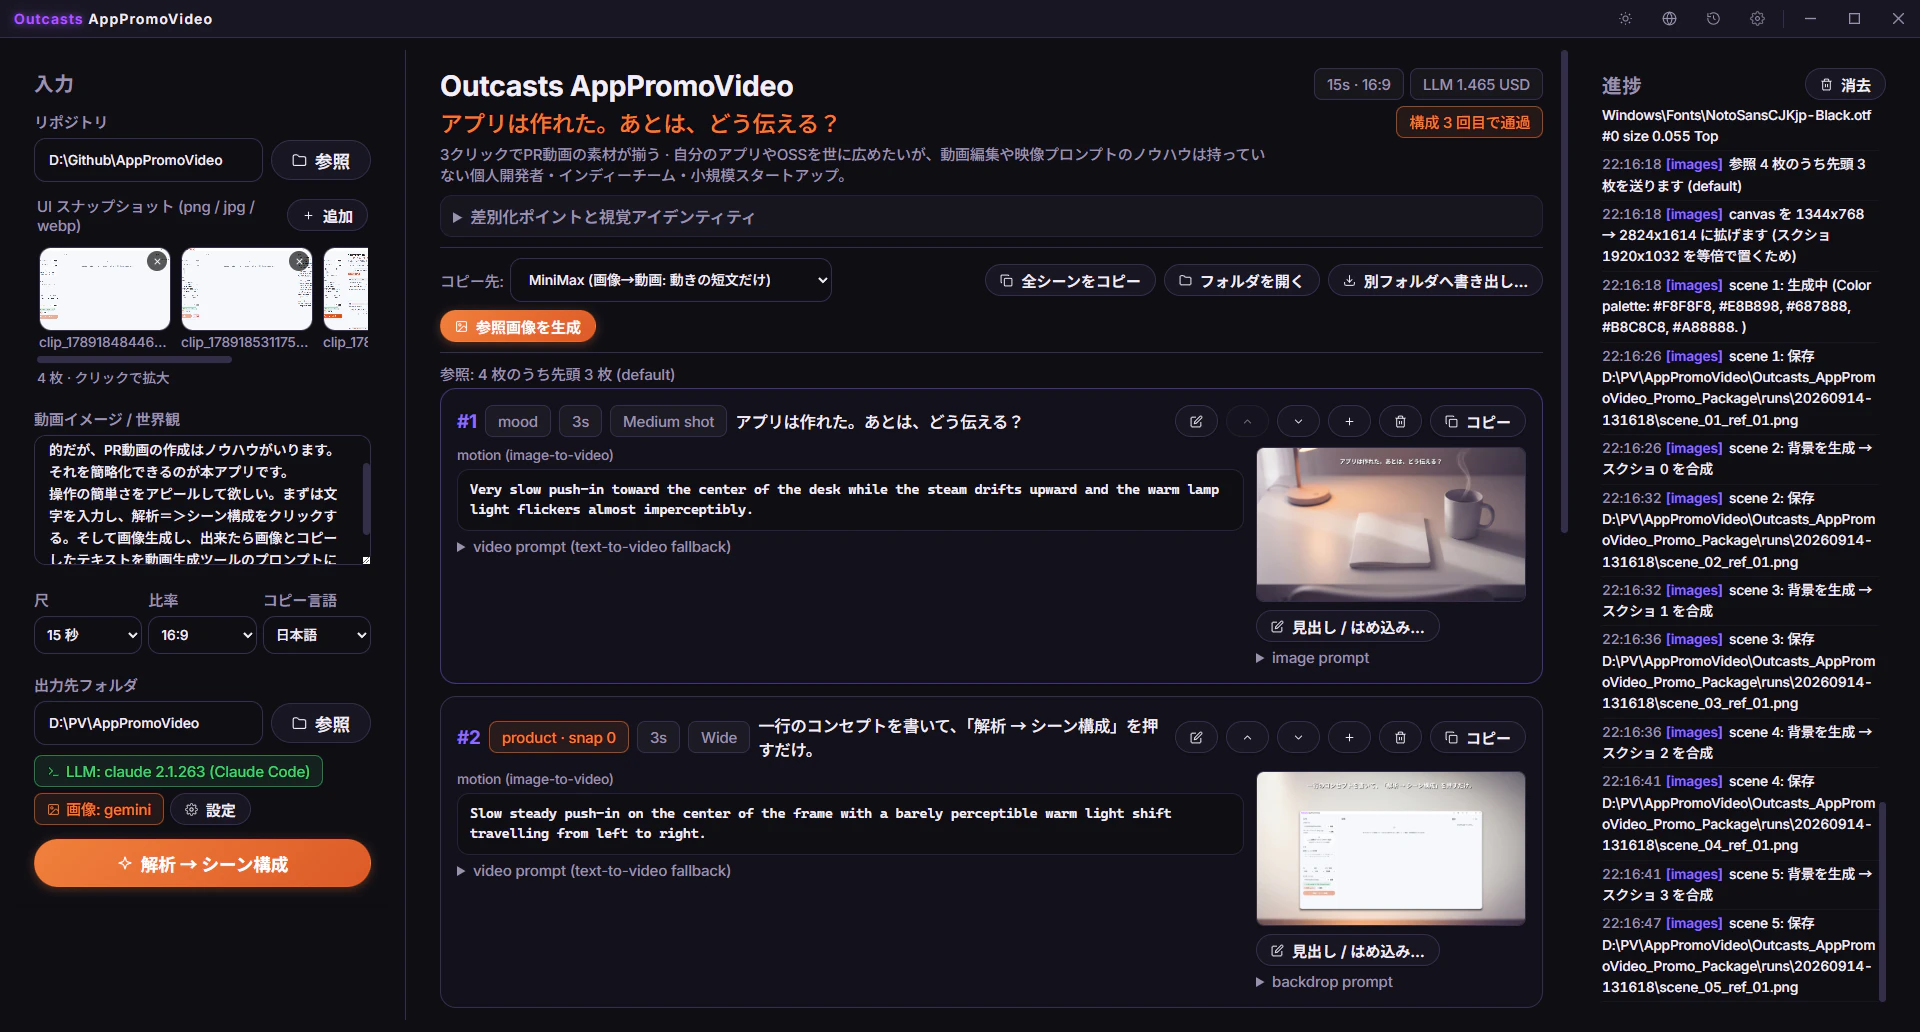This screenshot has width=1920, height=1032.
Task: Open scene #2 product snapshot reference image
Action: [x=1391, y=848]
